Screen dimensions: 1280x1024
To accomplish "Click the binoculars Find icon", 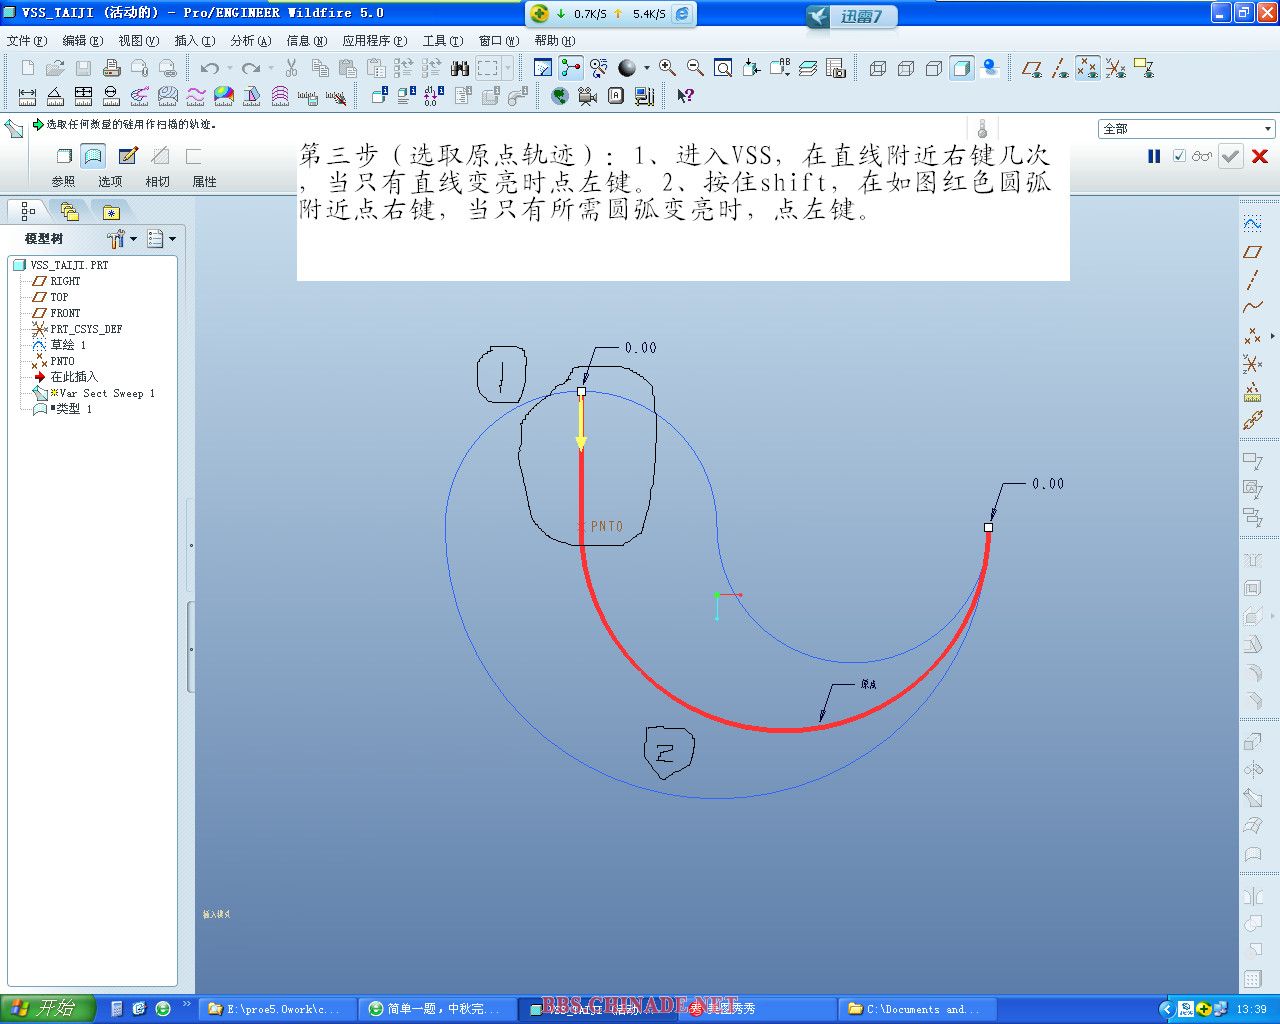I will (x=460, y=68).
